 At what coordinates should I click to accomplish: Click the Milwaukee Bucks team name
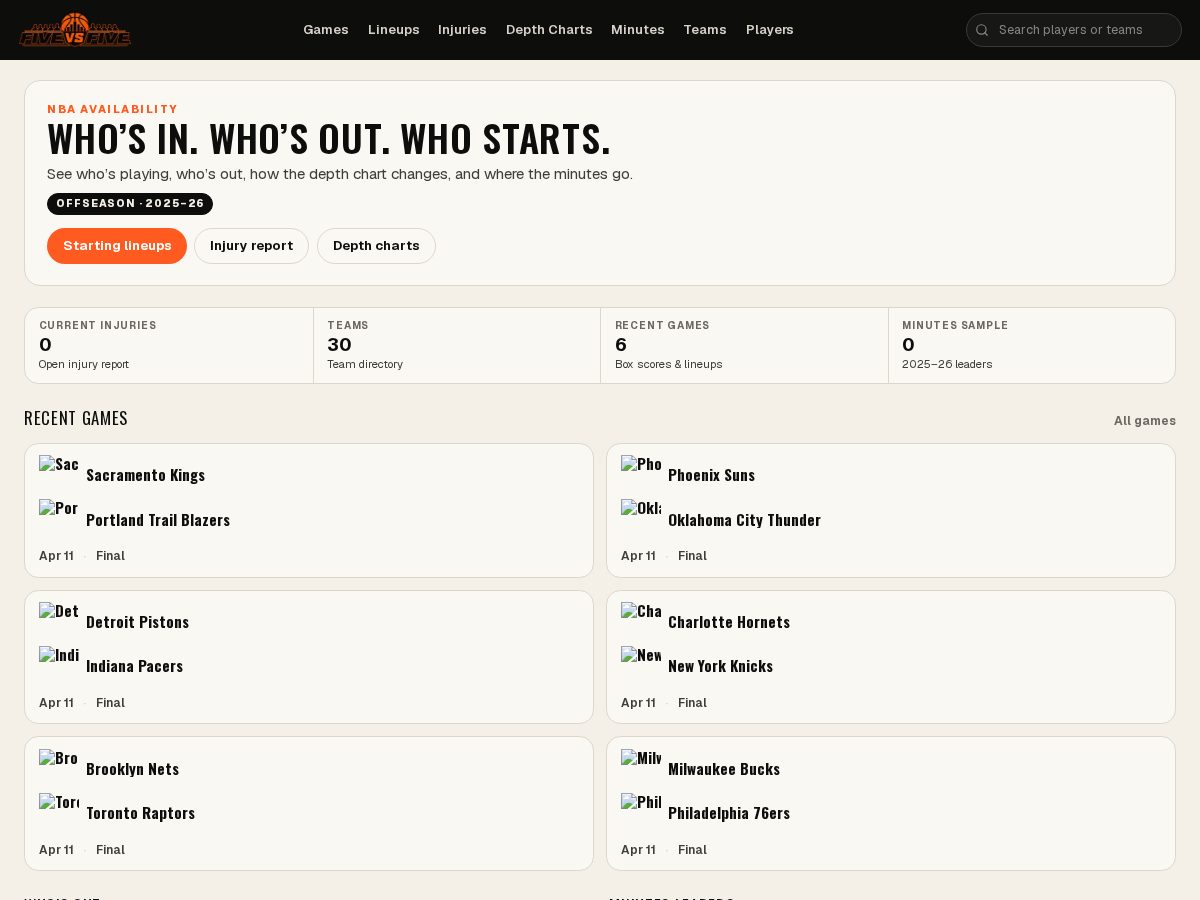(724, 769)
